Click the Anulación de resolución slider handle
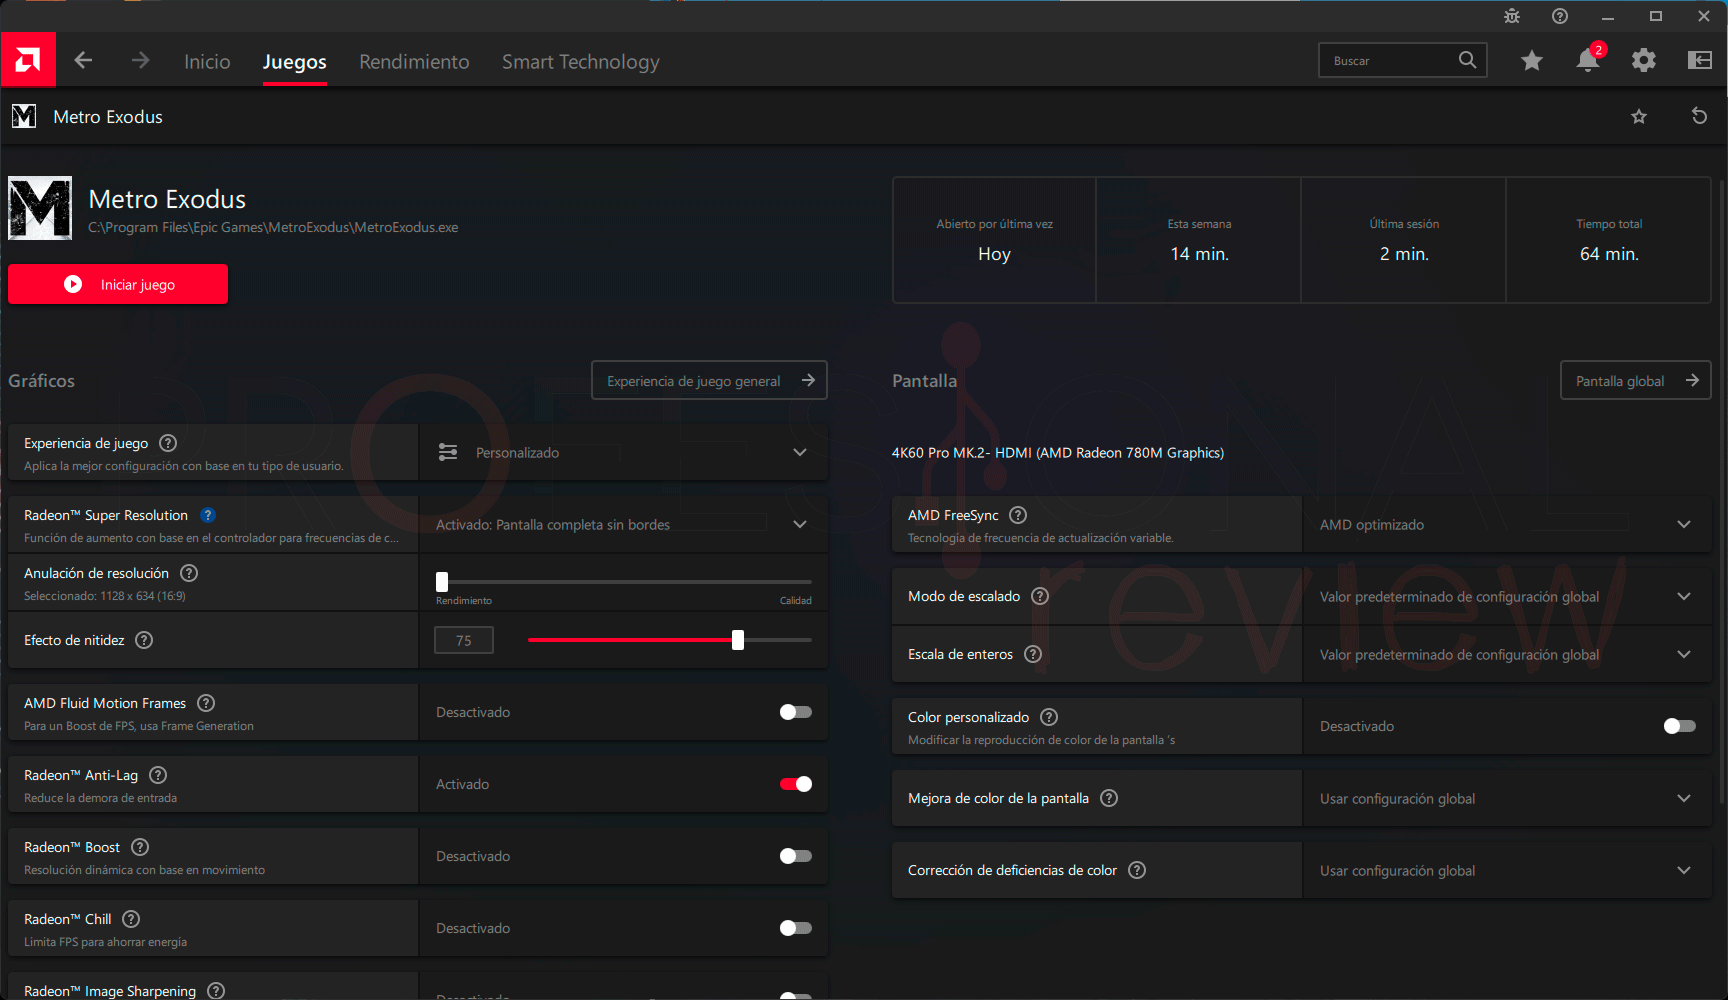 (x=442, y=582)
